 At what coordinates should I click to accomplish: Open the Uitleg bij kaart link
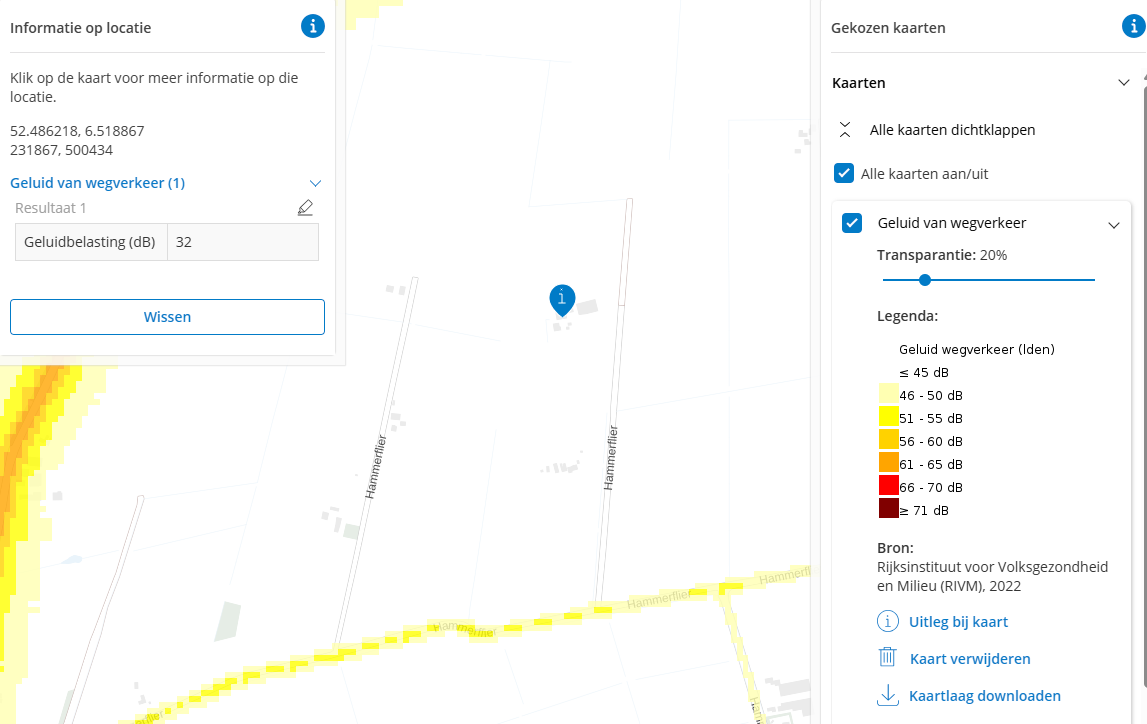958,622
